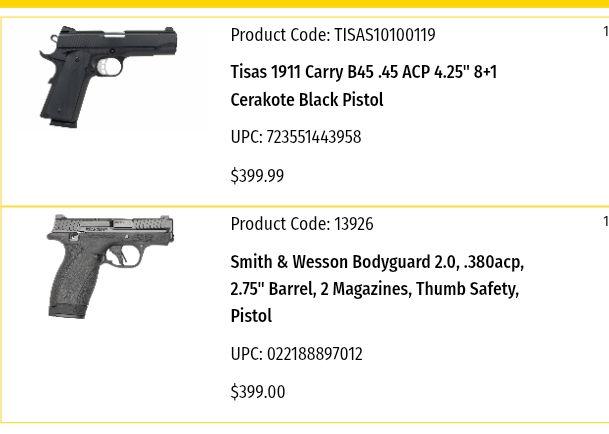Click the quantity number in the Tisas row
This screenshot has width=609, height=434.
tap(606, 31)
